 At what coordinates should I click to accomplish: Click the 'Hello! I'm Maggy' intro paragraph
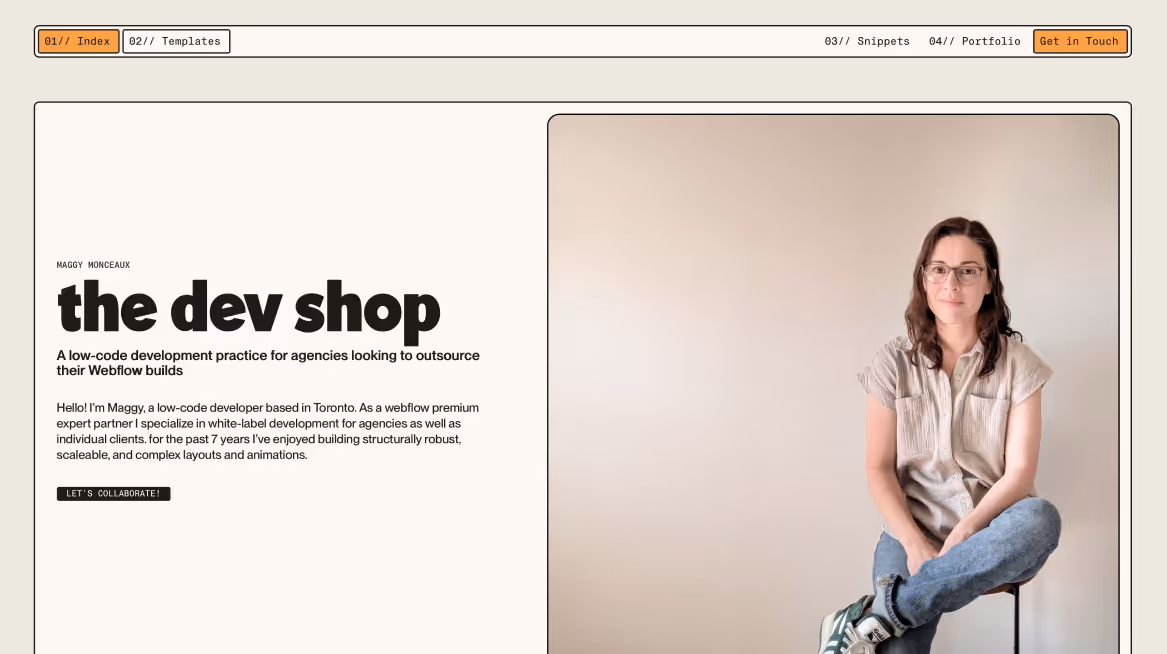[x=268, y=432]
